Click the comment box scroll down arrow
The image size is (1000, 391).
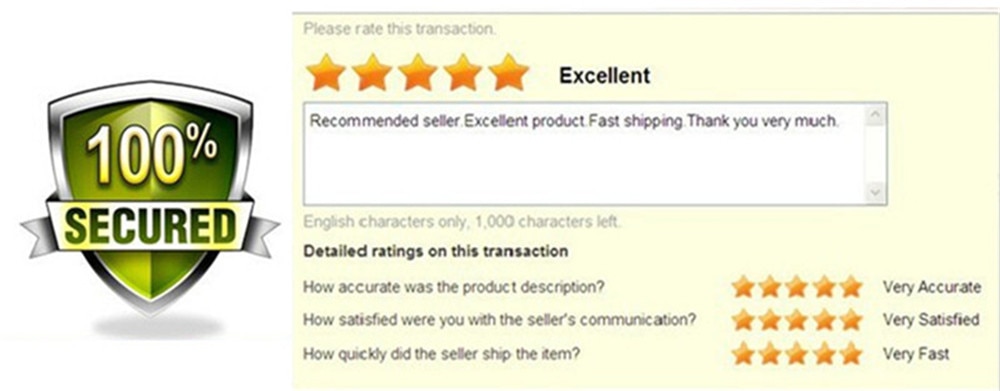click(875, 191)
